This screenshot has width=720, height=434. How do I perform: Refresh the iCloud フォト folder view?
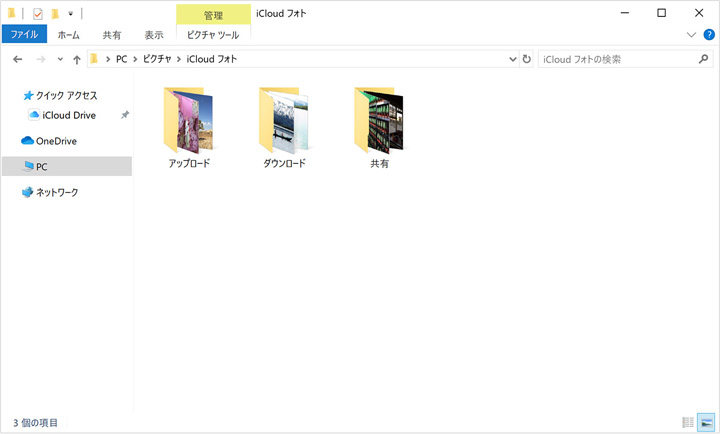527,59
